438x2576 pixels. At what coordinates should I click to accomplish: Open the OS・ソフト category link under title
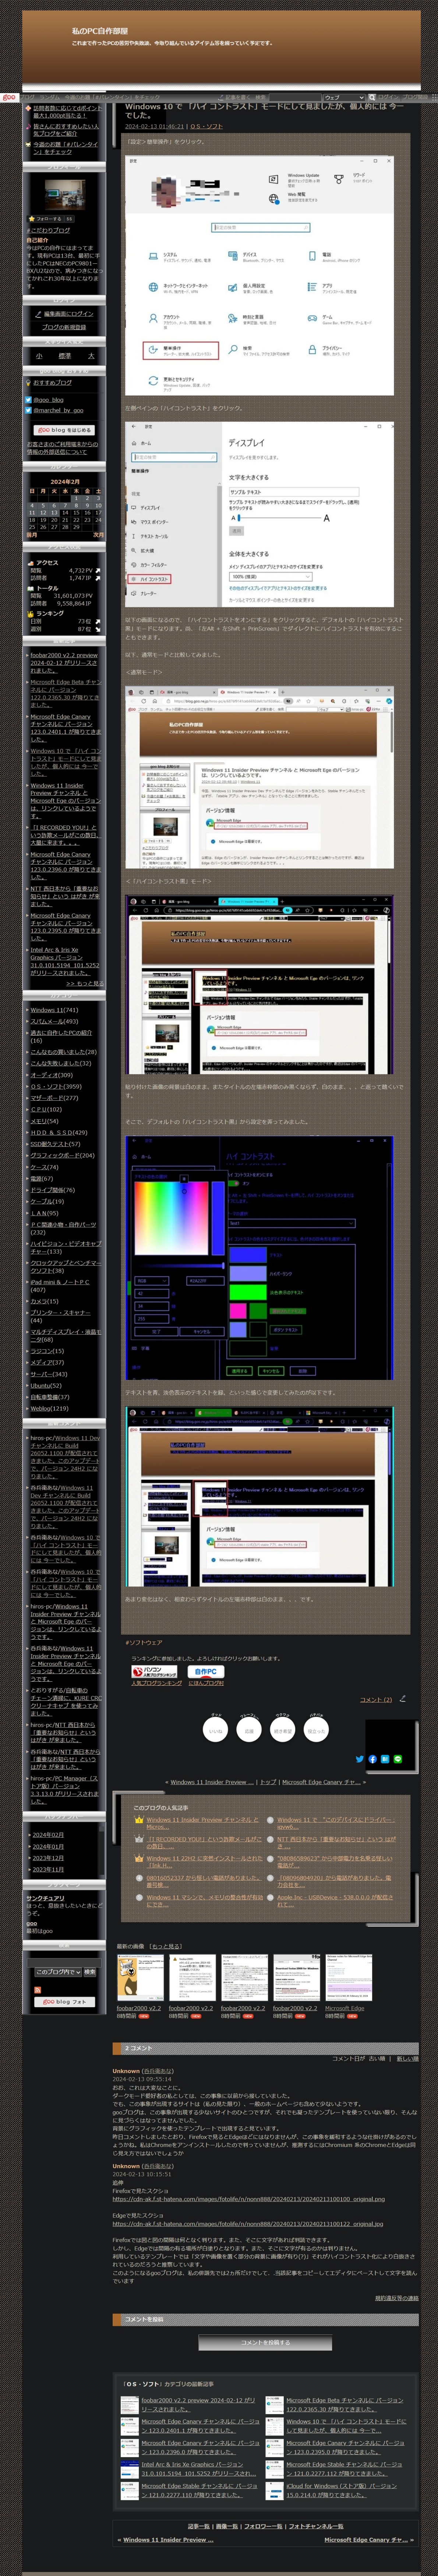[207, 127]
